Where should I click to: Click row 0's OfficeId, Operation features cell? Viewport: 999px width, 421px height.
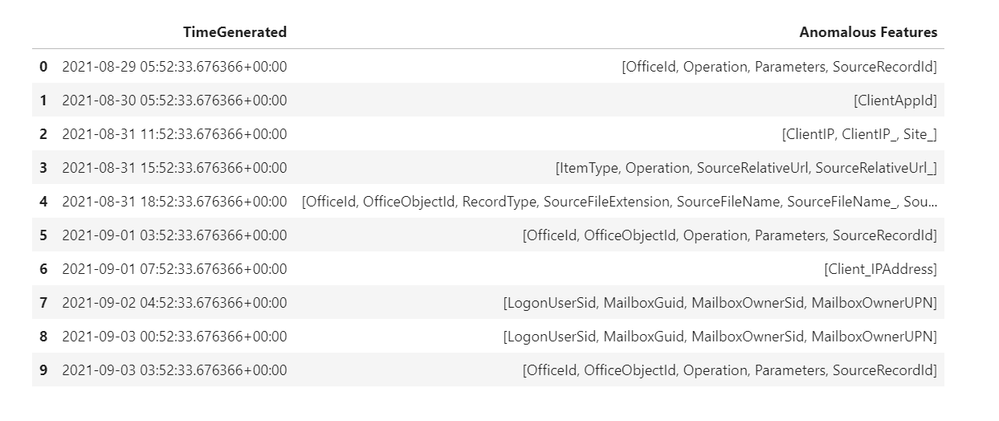pos(779,67)
